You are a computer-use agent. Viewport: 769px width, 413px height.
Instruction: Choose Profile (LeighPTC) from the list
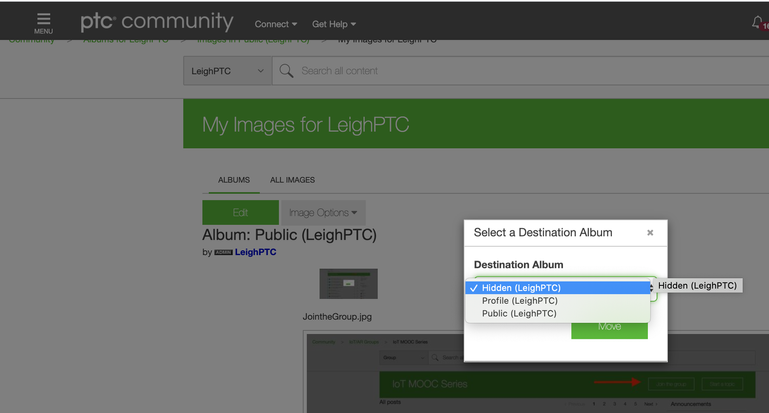pos(519,301)
